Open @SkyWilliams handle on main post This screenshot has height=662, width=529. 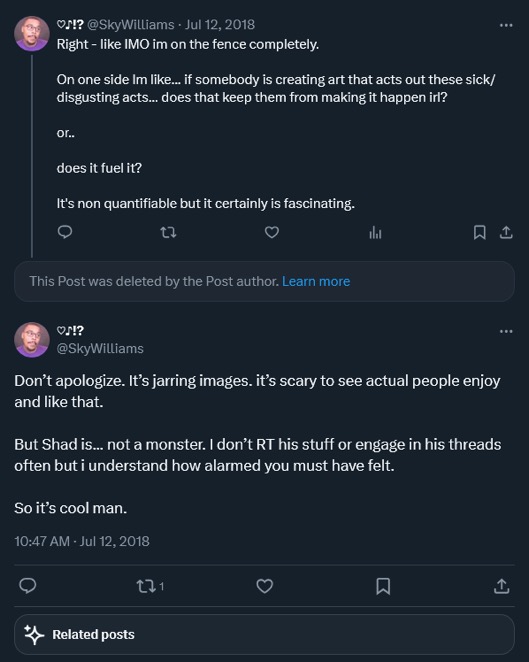(100, 349)
